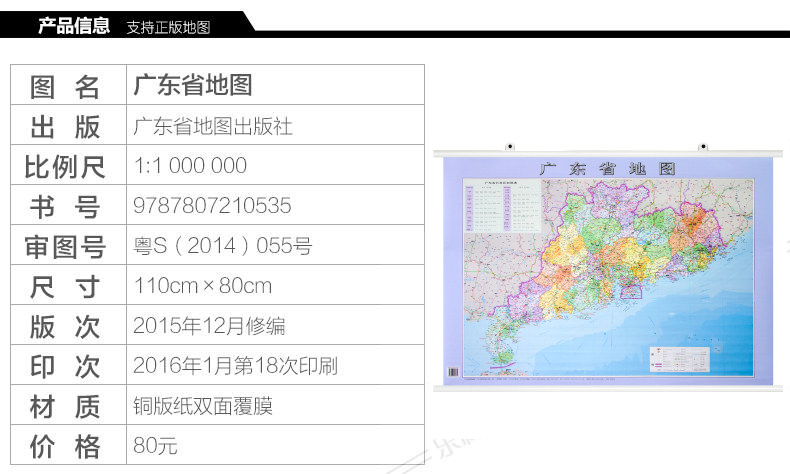The image size is (790, 474).
Task: Select the 印次 label cell
Action: coord(69,365)
